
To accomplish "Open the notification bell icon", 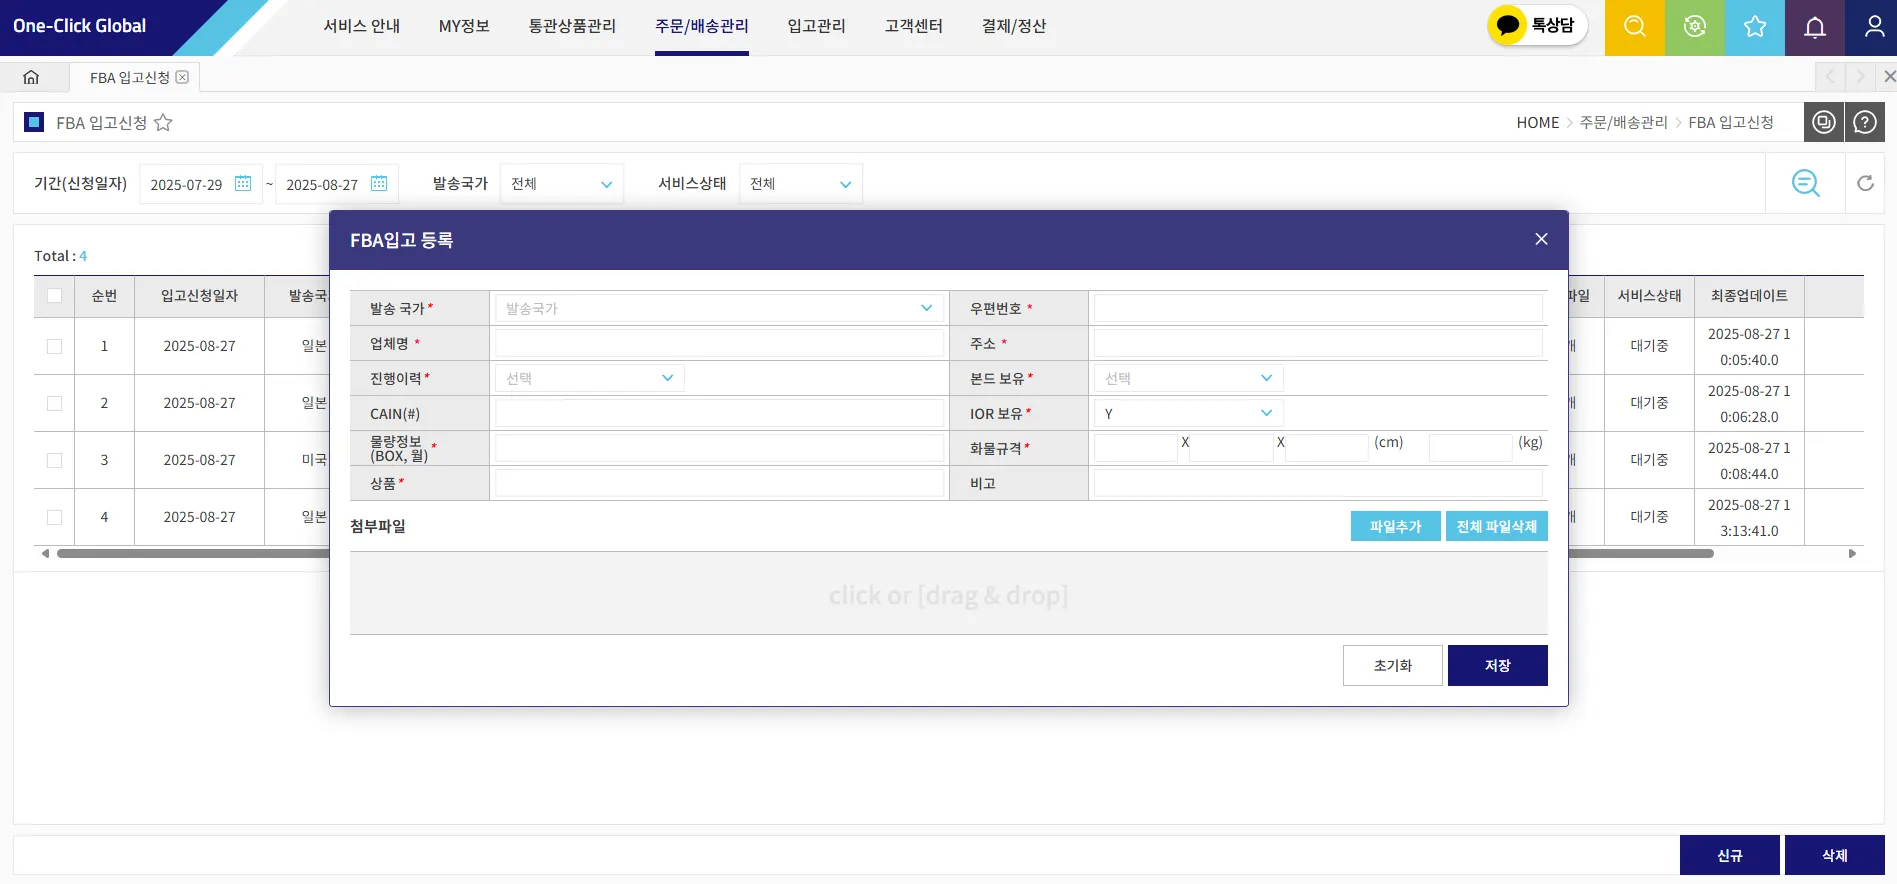I will point(1814,27).
